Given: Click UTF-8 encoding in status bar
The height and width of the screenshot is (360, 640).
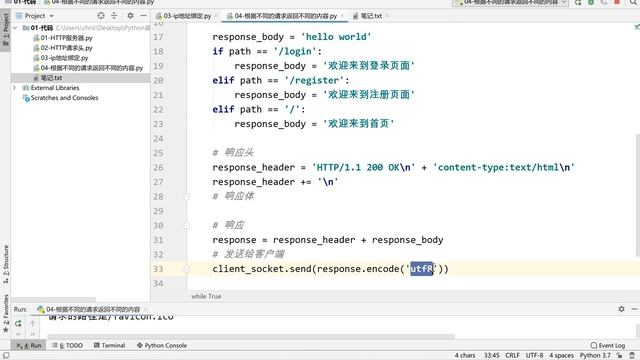Looking at the screenshot, I should click(534, 356).
